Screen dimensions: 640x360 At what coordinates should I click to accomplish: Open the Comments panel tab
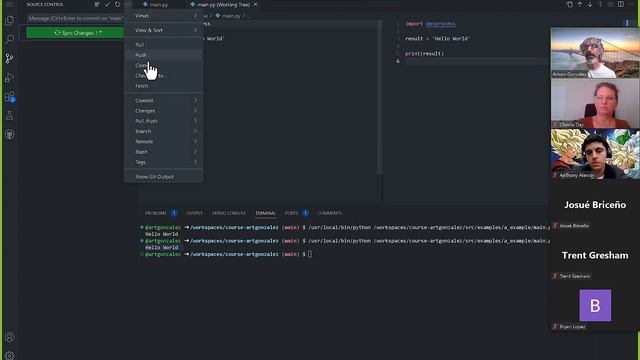point(329,213)
